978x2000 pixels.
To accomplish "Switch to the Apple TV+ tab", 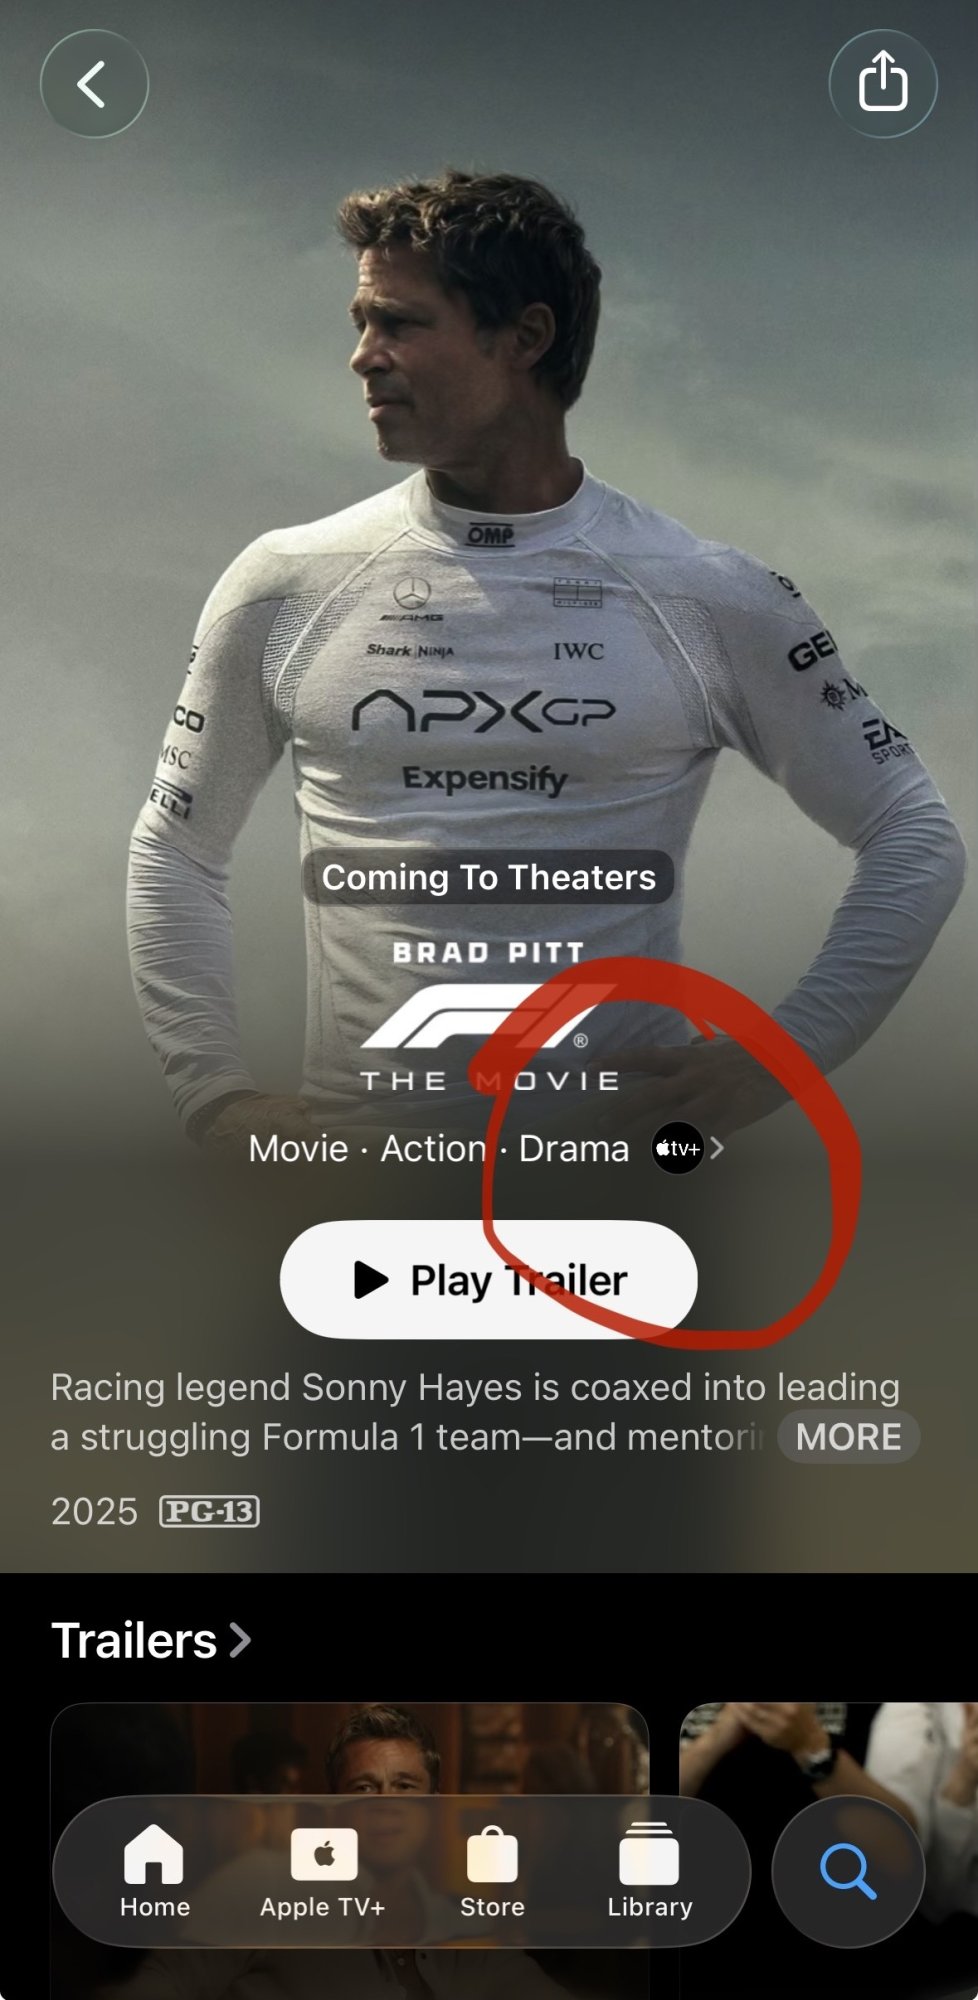I will 323,1871.
